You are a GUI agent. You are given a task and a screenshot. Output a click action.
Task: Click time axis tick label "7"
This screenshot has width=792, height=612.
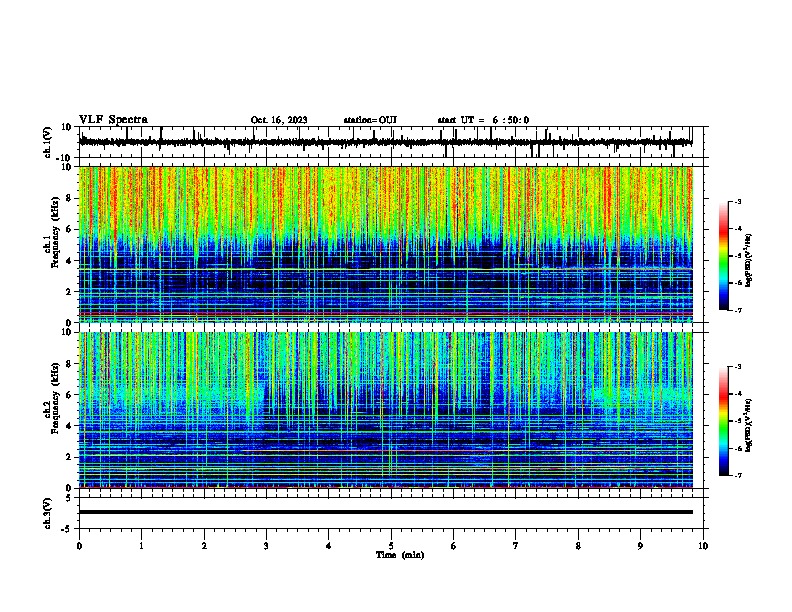pyautogui.click(x=516, y=546)
